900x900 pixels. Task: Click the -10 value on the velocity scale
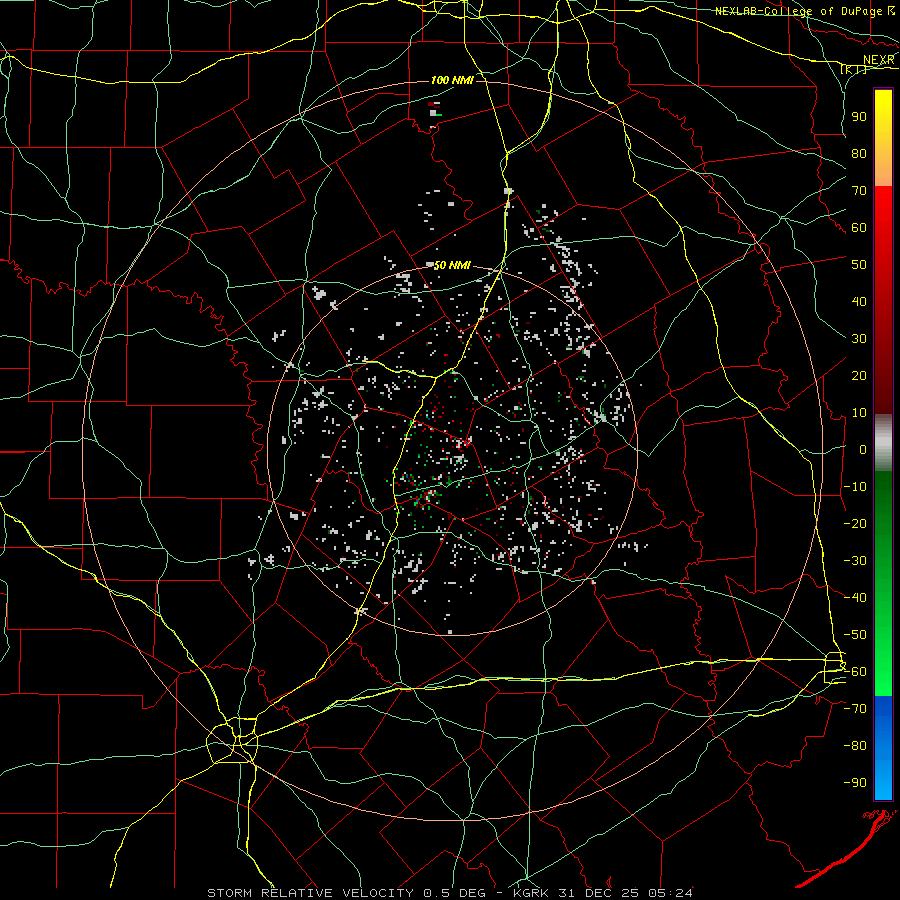(x=855, y=487)
